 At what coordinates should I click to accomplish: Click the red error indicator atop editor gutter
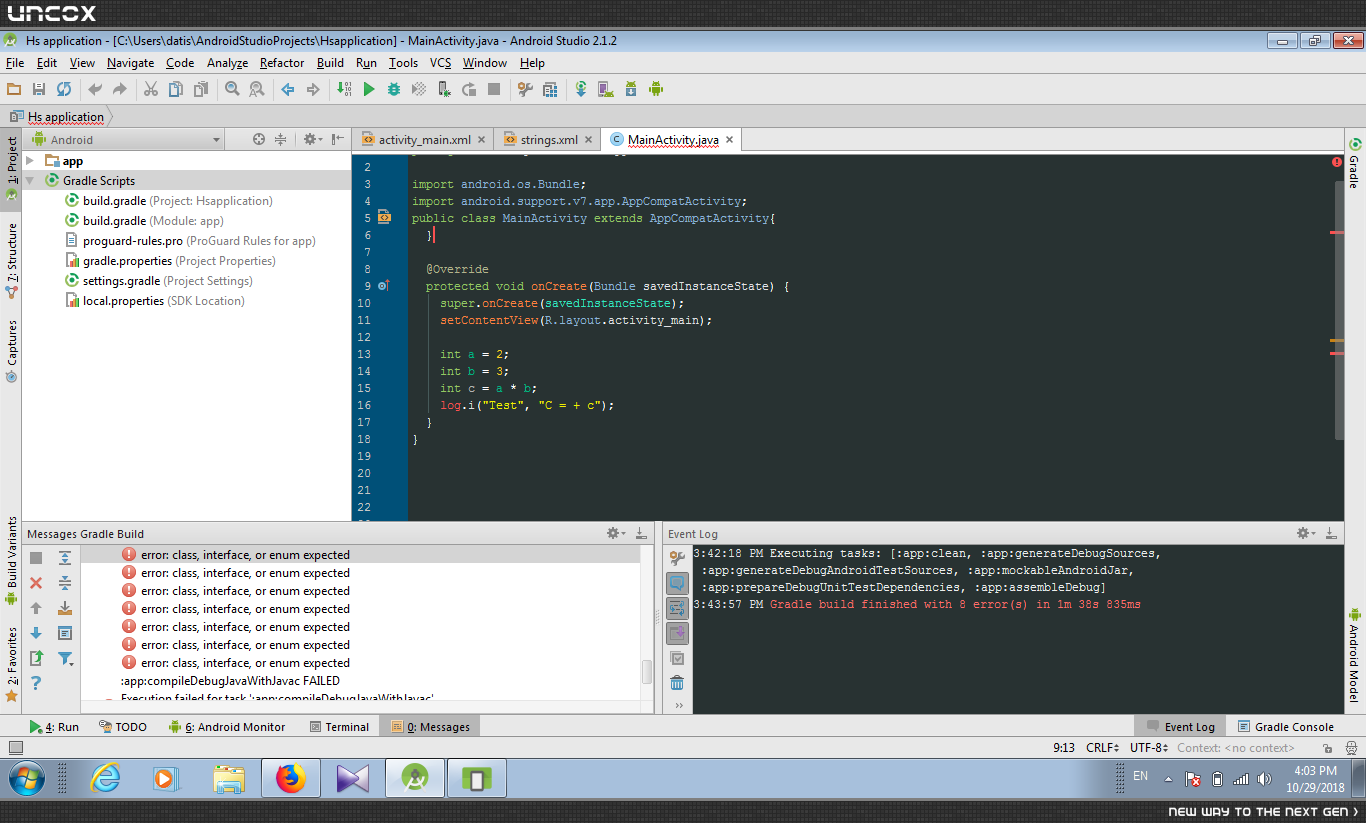coord(1337,162)
